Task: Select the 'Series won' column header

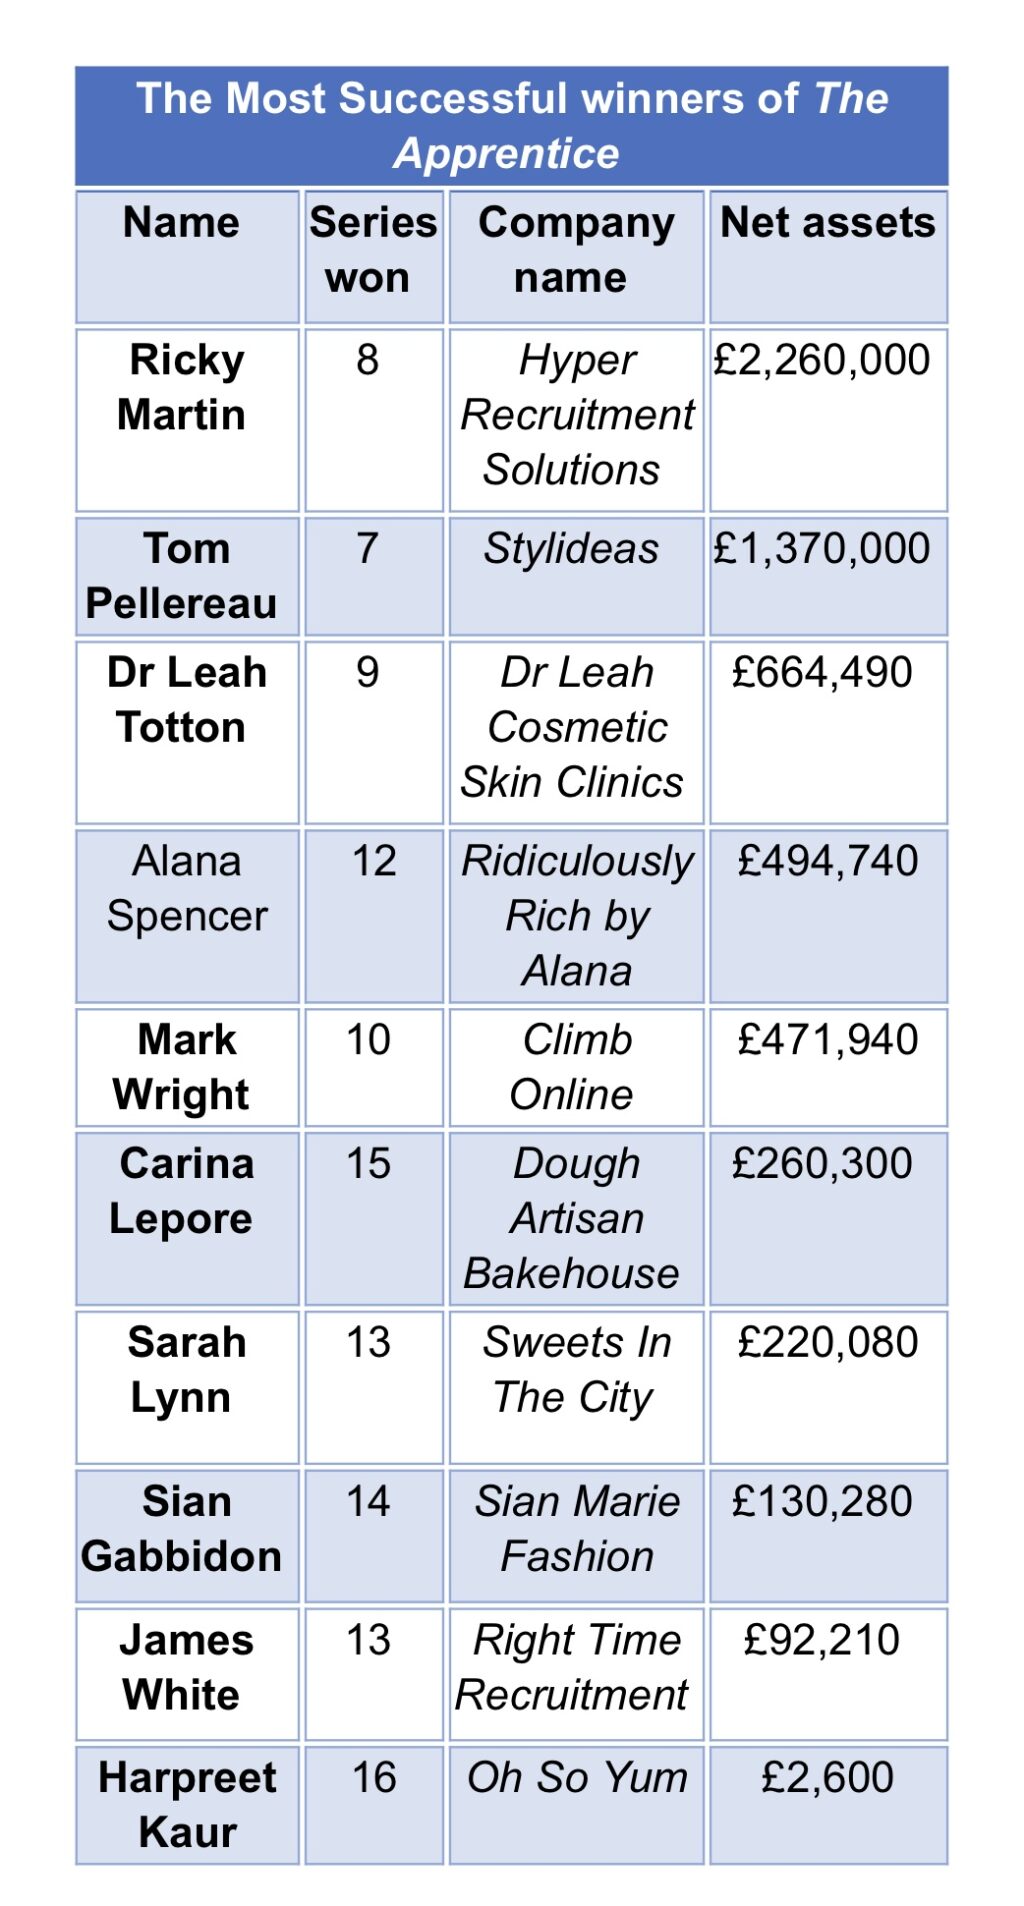Action: click(374, 257)
